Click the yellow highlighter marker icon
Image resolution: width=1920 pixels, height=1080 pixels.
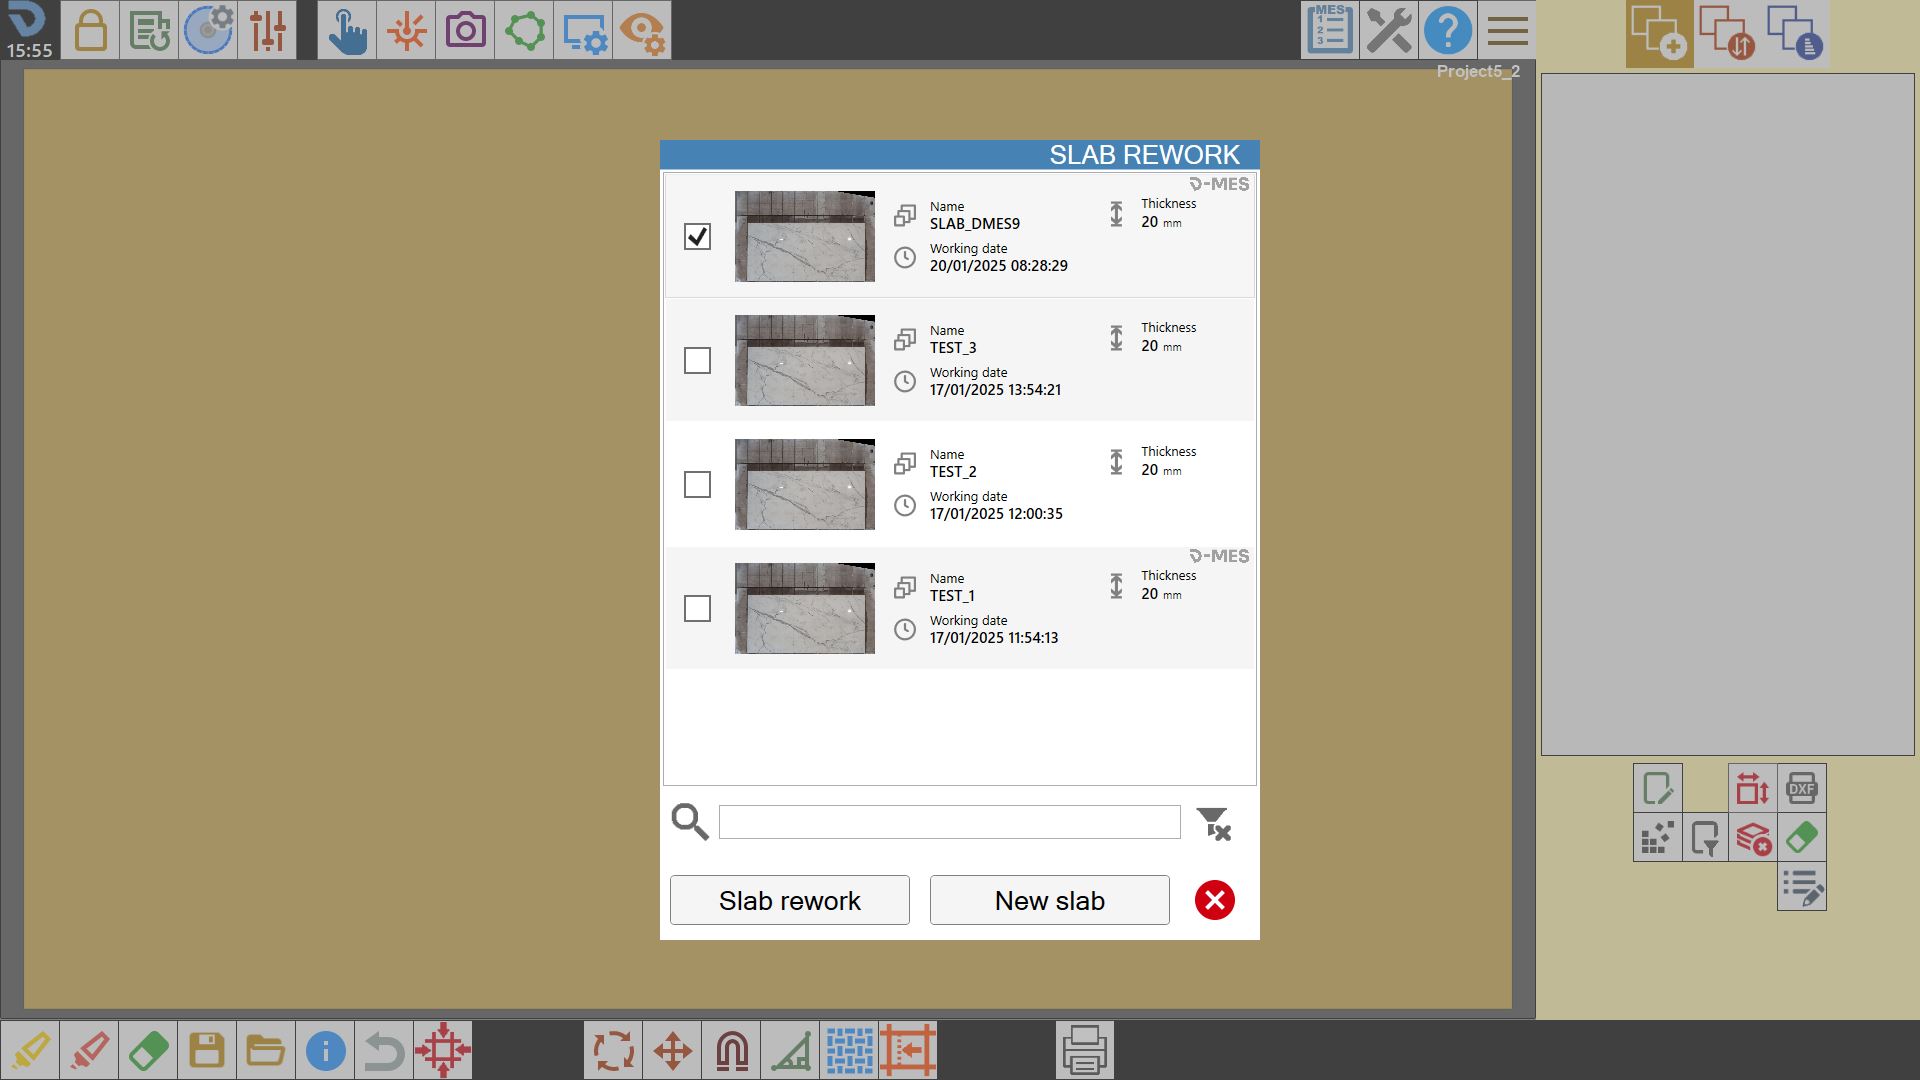(30, 1050)
